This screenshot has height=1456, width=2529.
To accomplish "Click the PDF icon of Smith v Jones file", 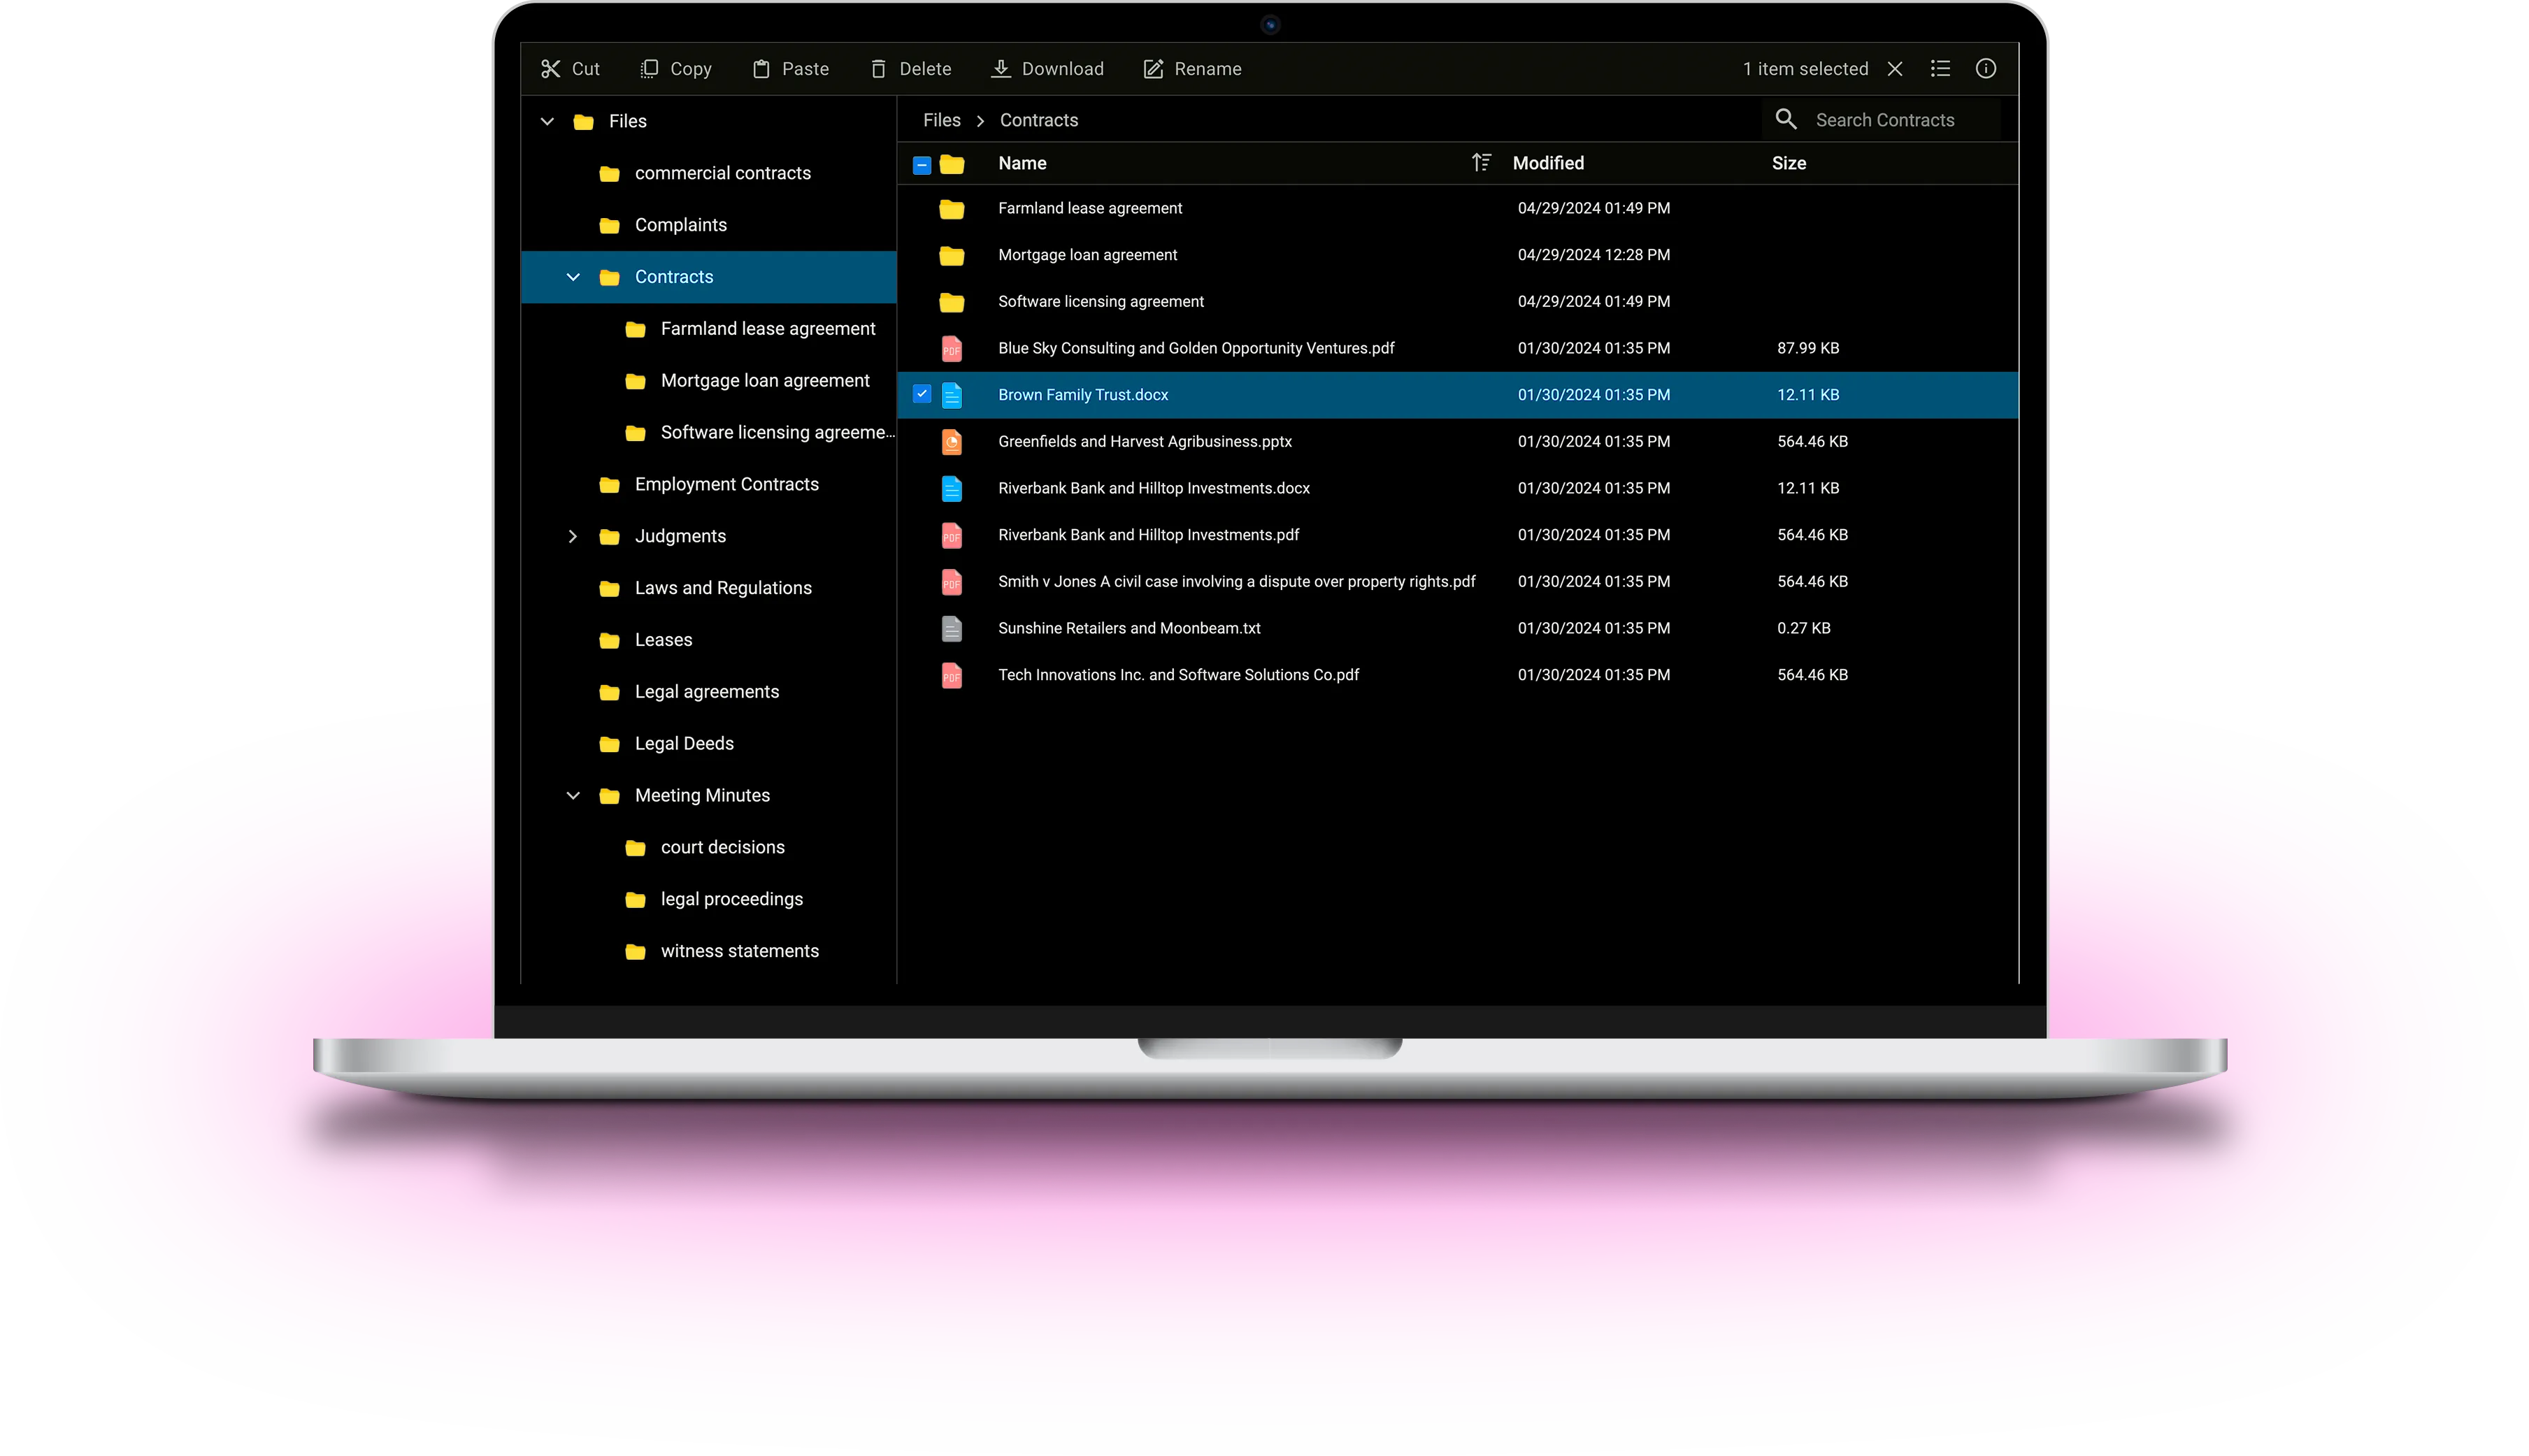I will [952, 582].
